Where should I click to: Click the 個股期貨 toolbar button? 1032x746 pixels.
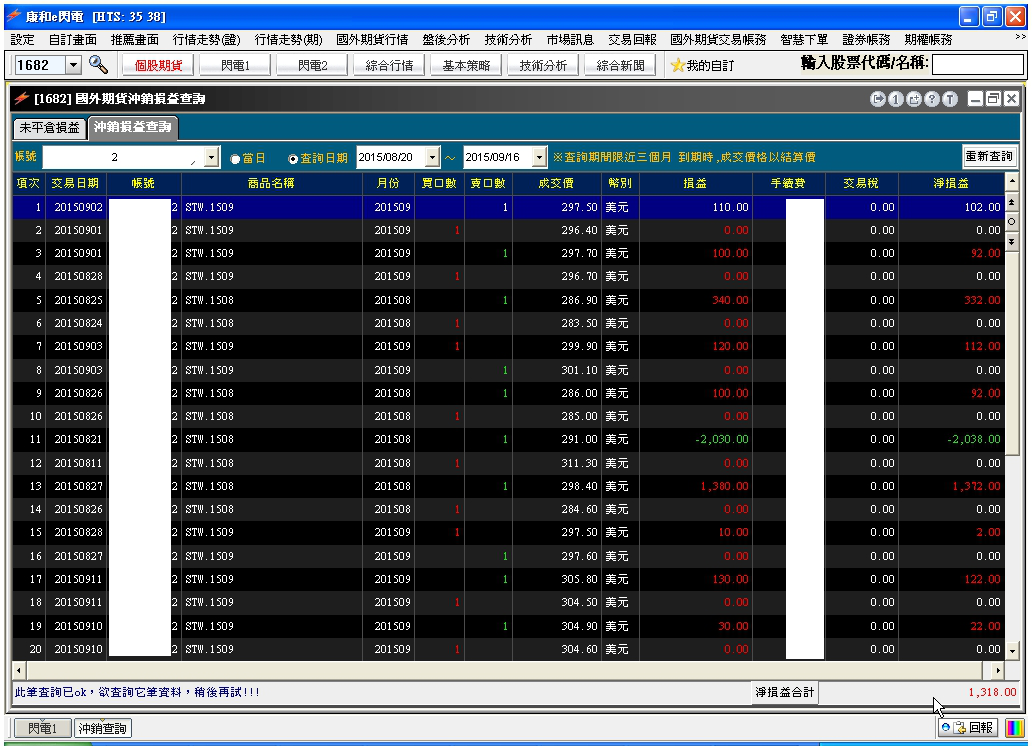click(158, 65)
